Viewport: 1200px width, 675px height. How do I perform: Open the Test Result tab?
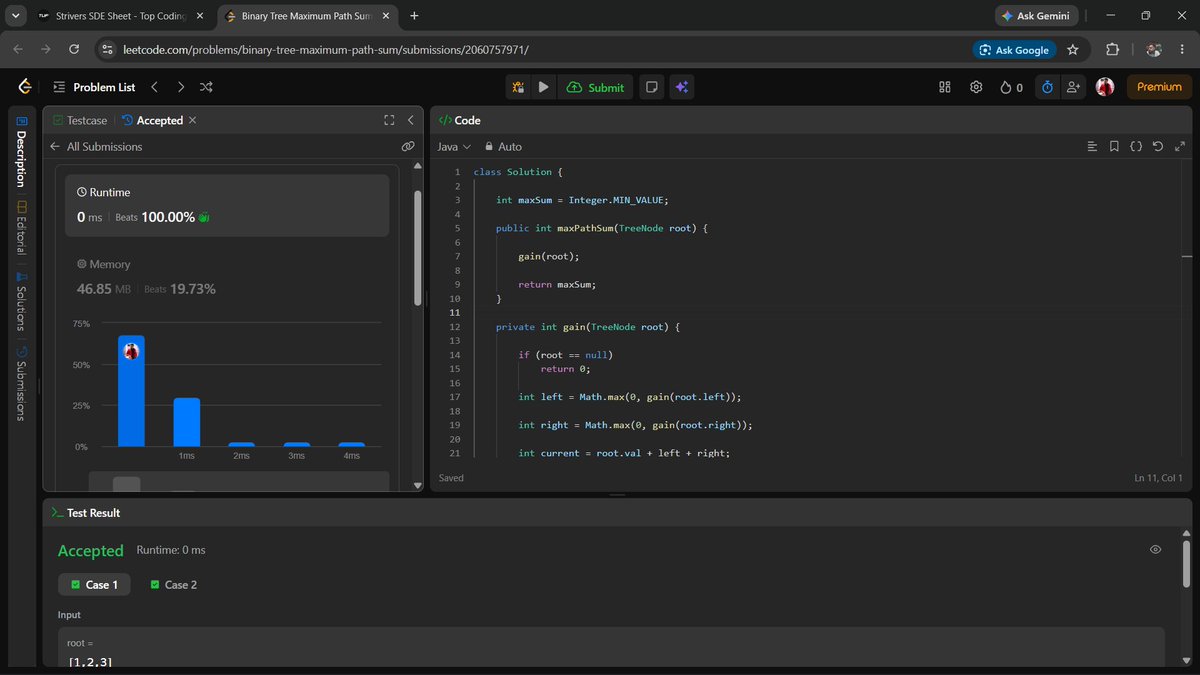(86, 513)
